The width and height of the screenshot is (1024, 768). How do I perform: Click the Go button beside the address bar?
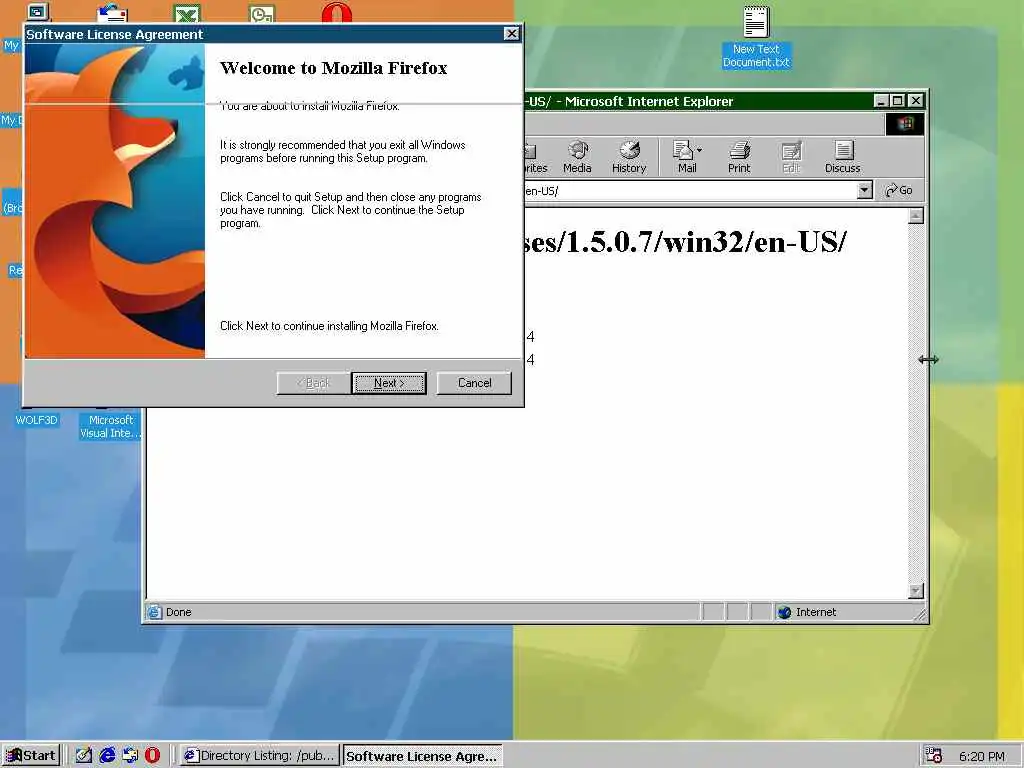coord(899,191)
